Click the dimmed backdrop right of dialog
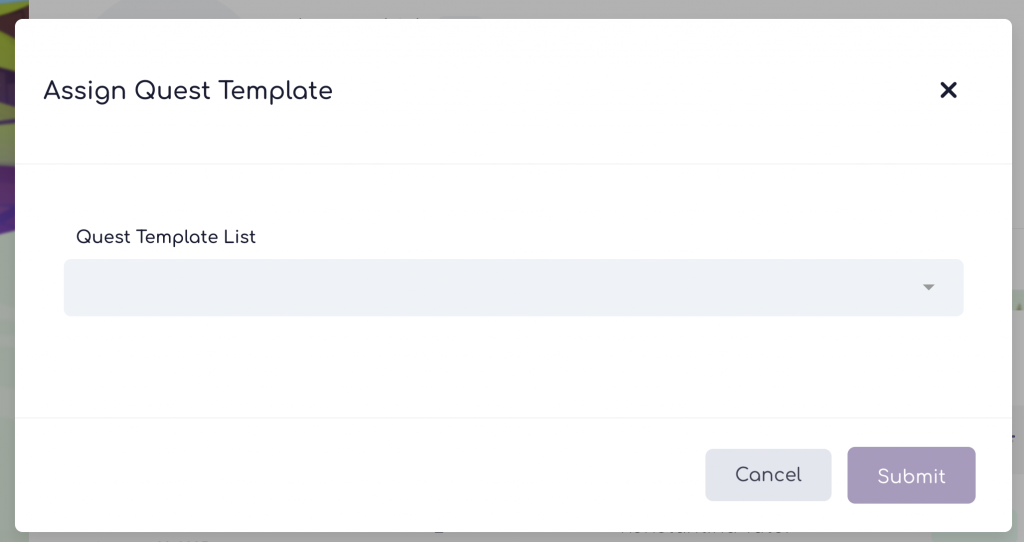 coord(1018,250)
